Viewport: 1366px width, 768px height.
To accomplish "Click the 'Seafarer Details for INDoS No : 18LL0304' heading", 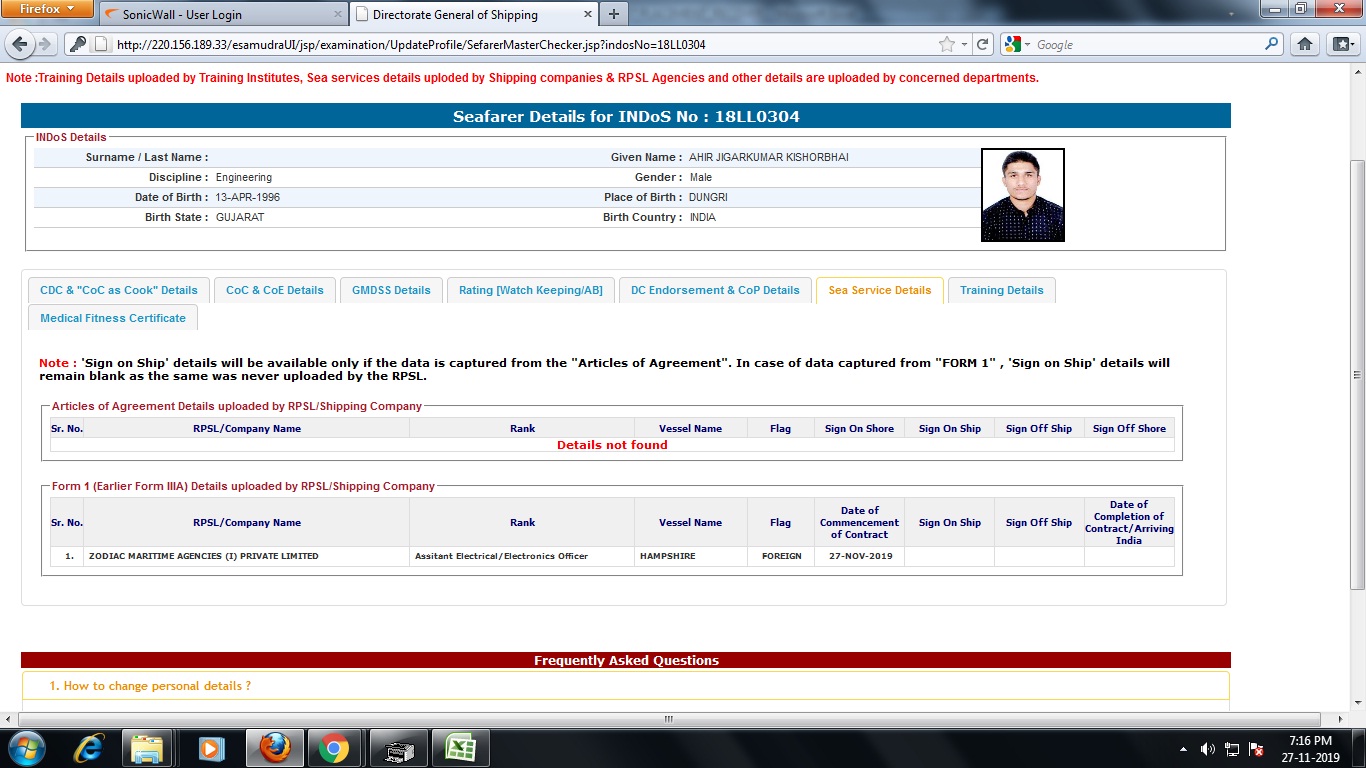I will (x=626, y=116).
